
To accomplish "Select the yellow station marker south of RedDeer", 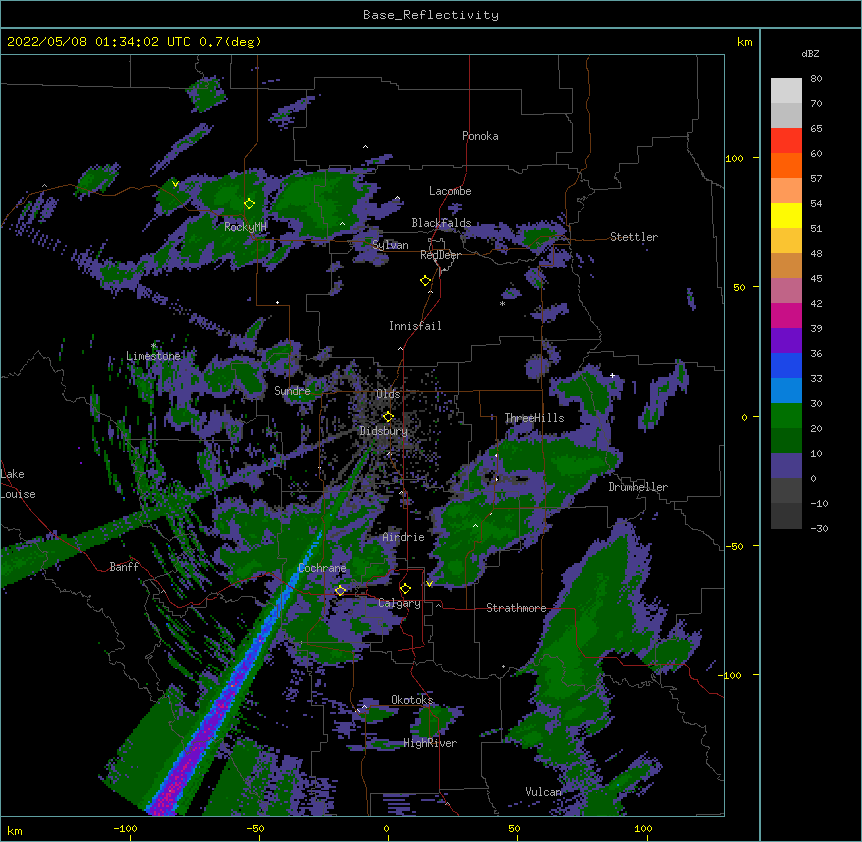I will coord(426,281).
